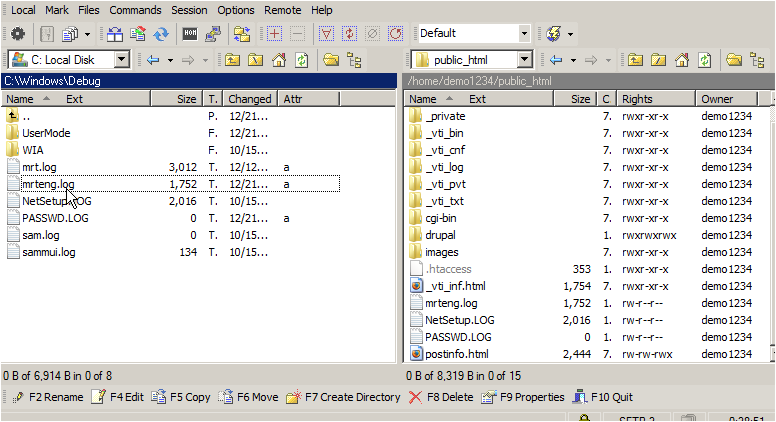
Task: Toggle Synchronize Browsing icon
Action: coord(242,34)
